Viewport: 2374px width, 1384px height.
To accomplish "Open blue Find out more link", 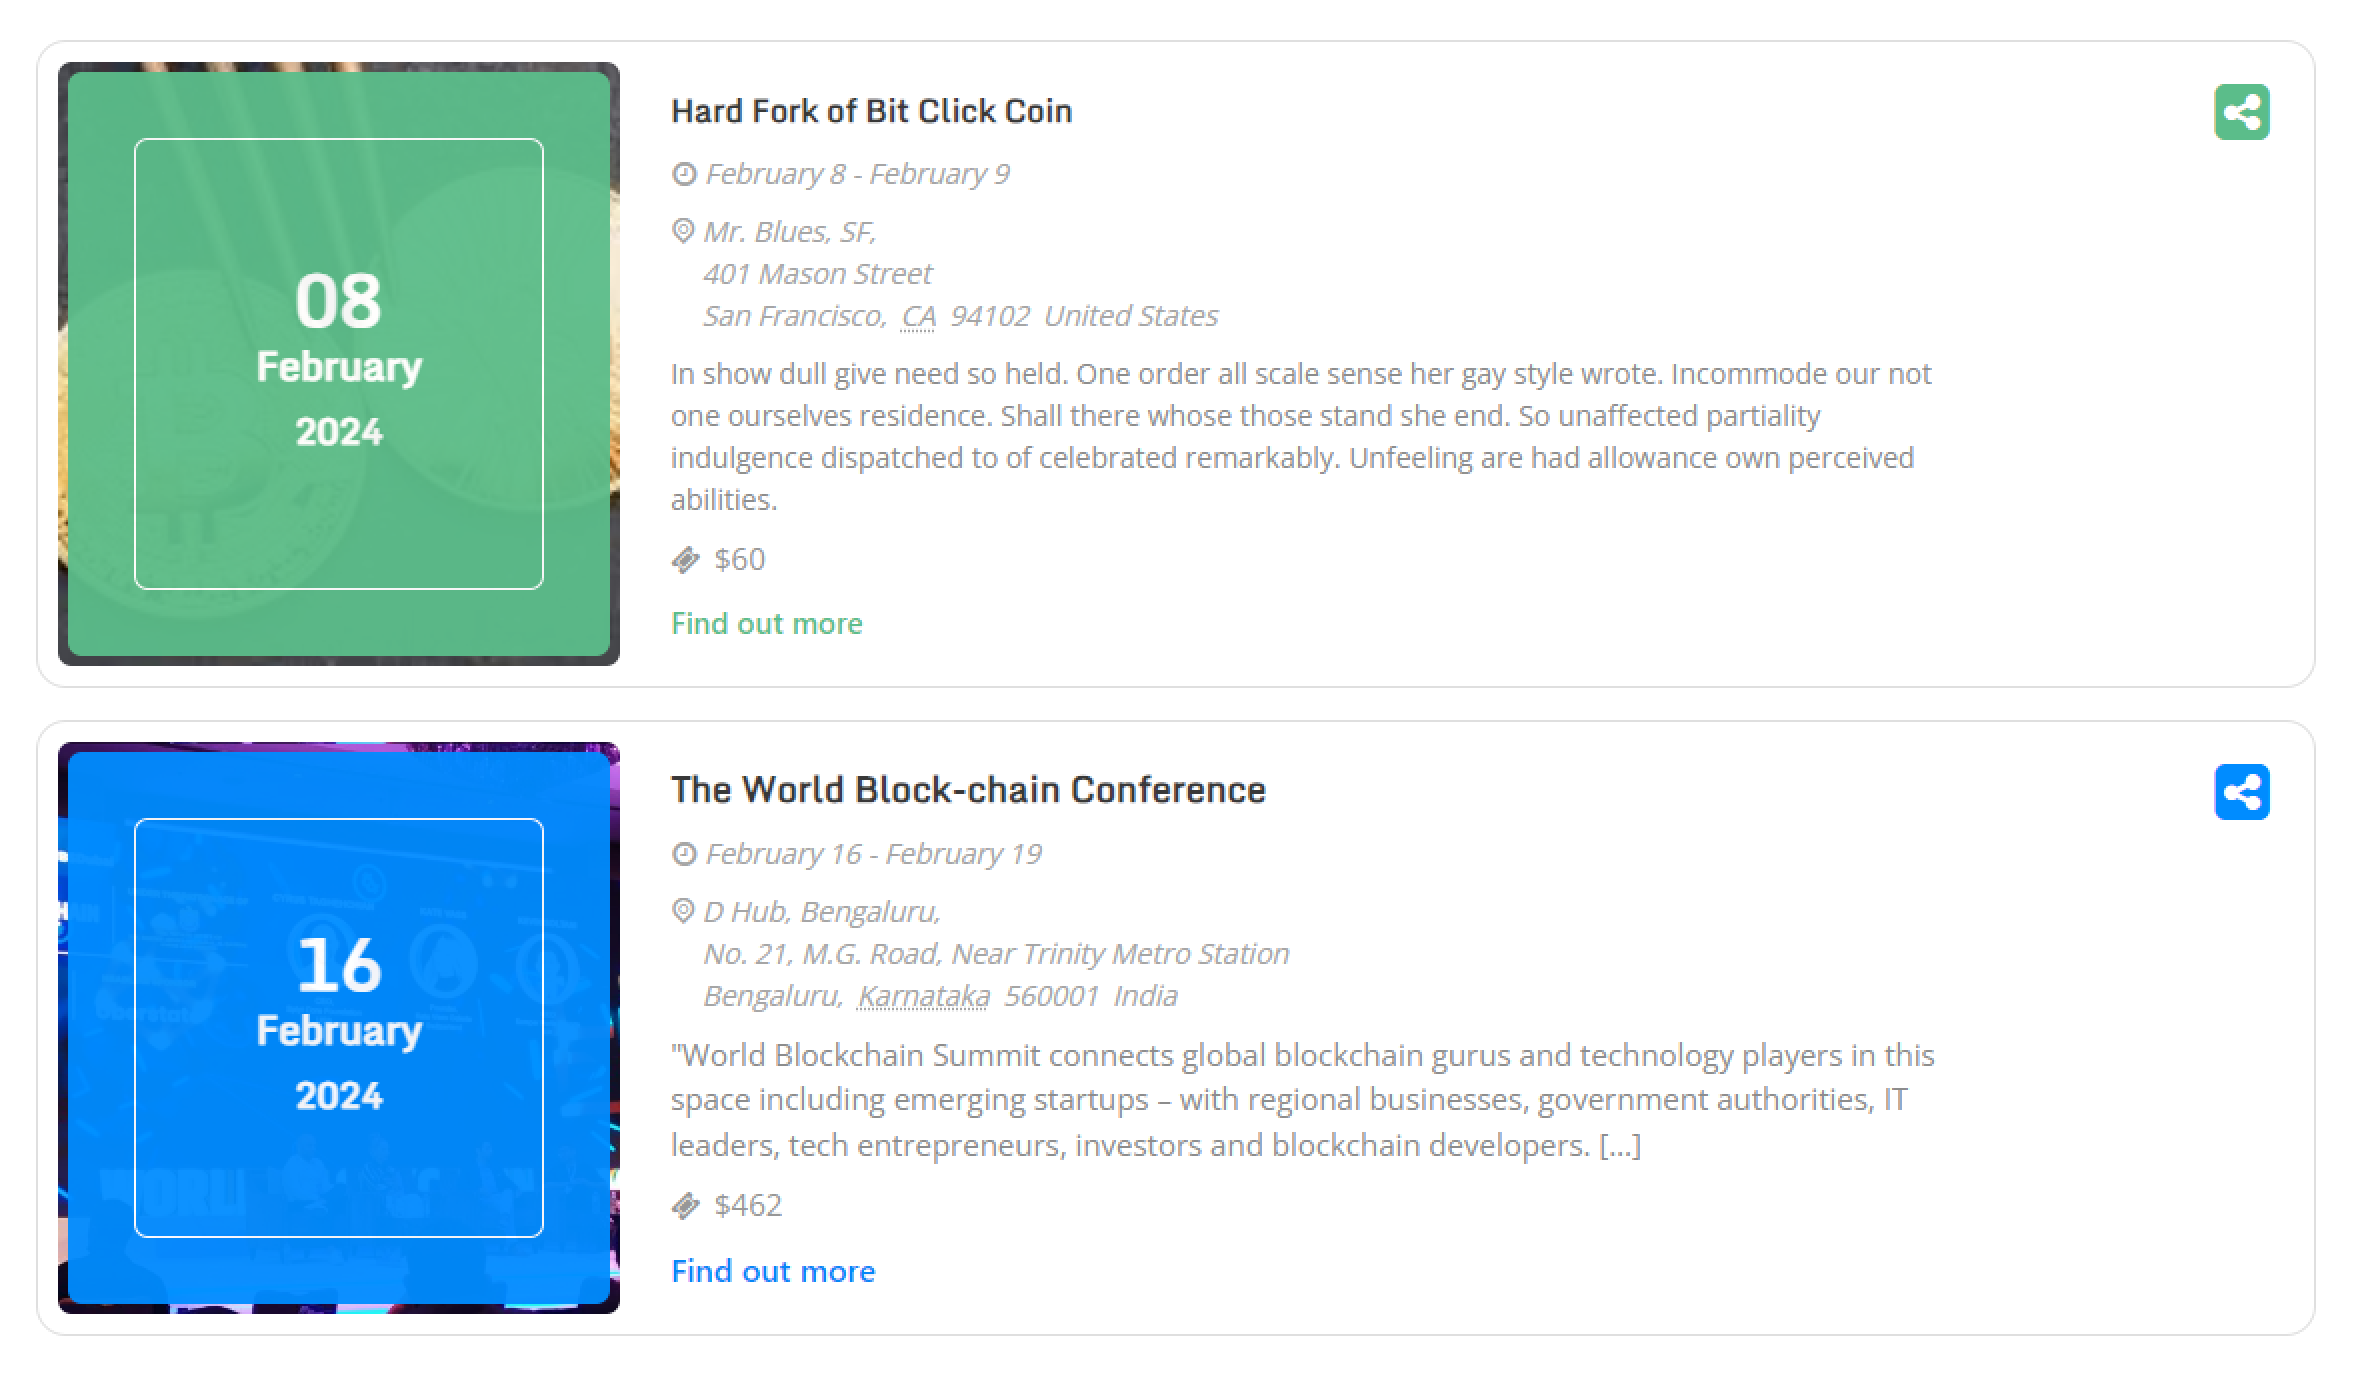I will [773, 1271].
